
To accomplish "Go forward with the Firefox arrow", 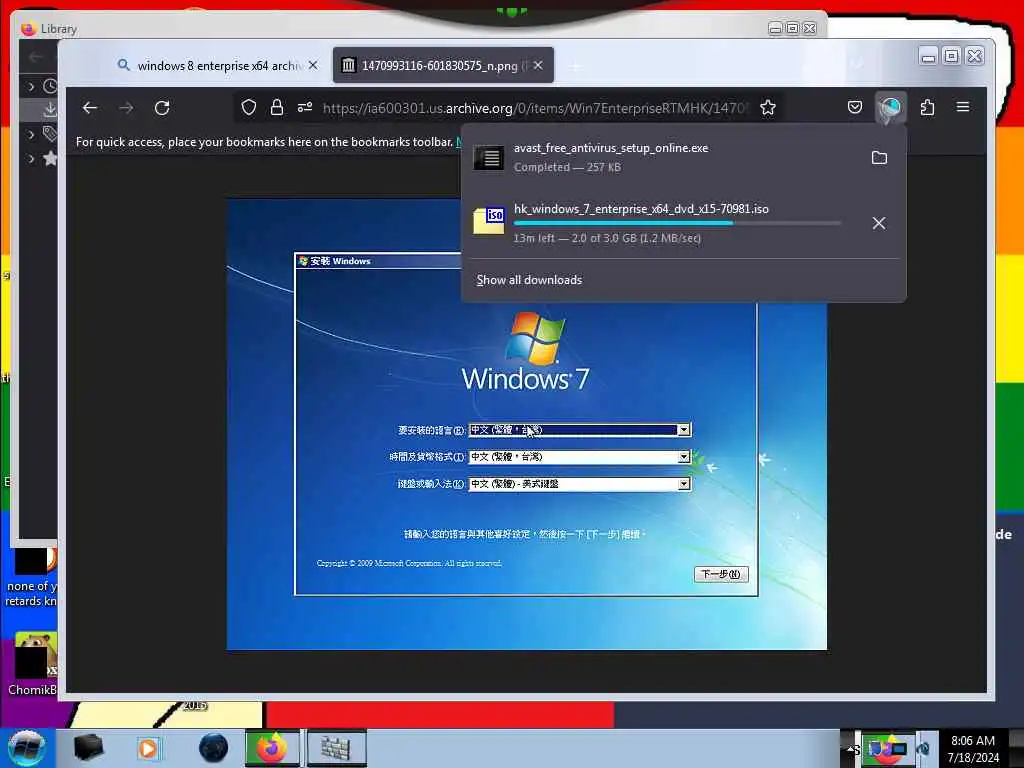I will click(x=126, y=108).
